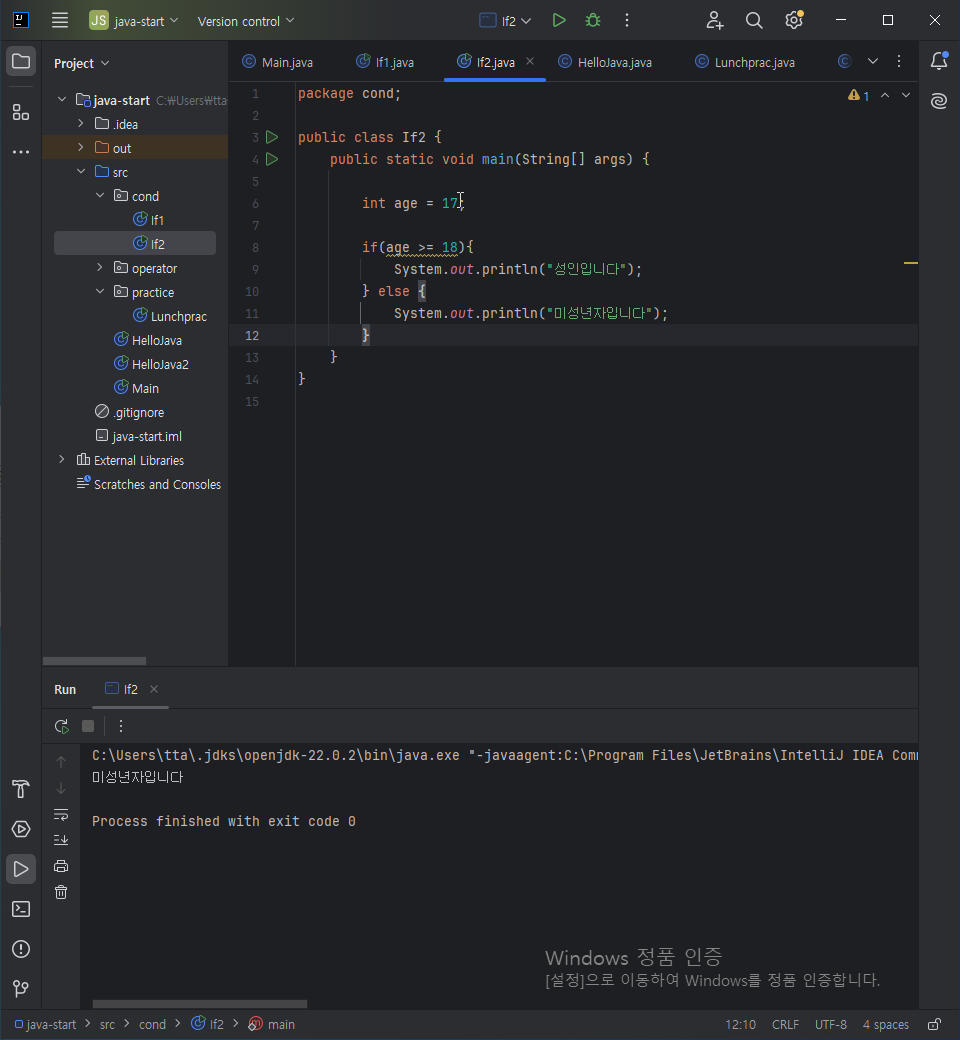Open the Problems tool window
This screenshot has height=1040, width=960.
[x=21, y=949]
